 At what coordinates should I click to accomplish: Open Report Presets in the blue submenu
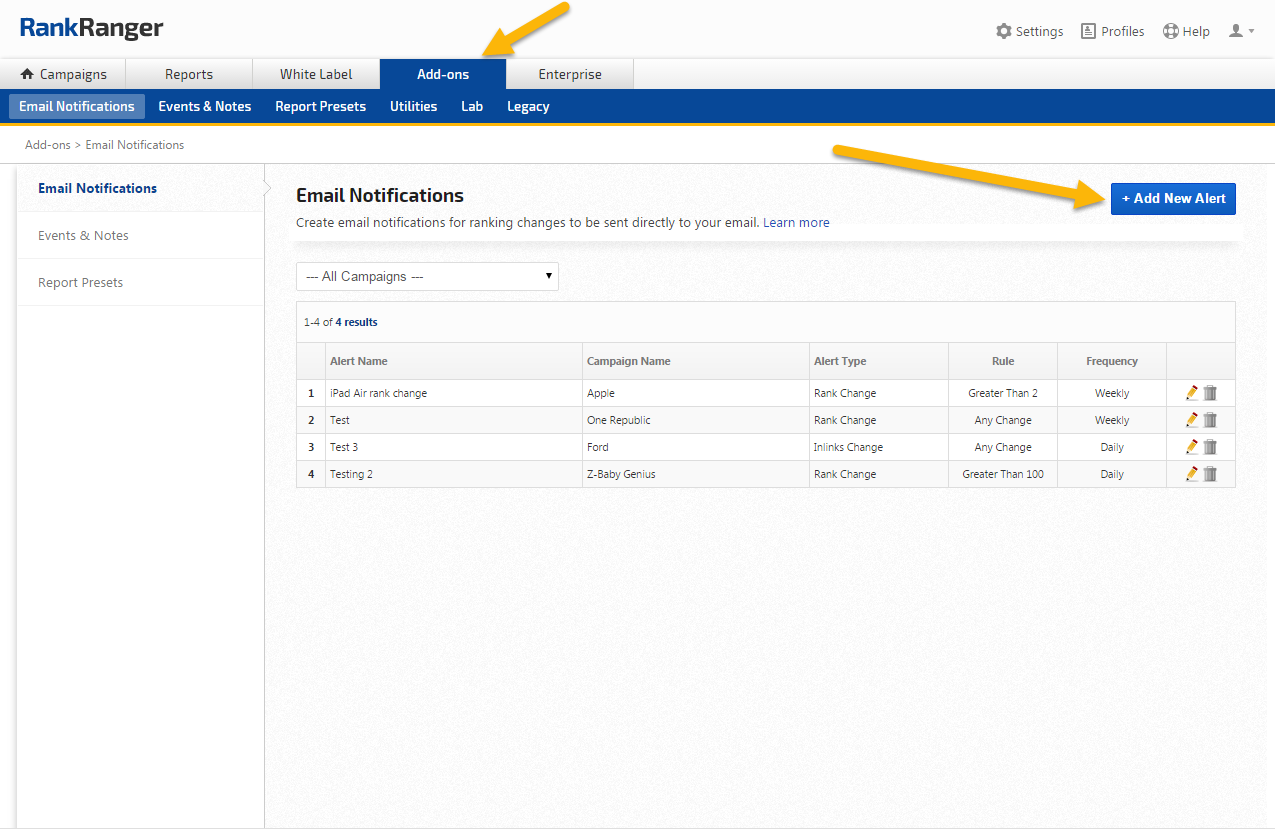320,106
